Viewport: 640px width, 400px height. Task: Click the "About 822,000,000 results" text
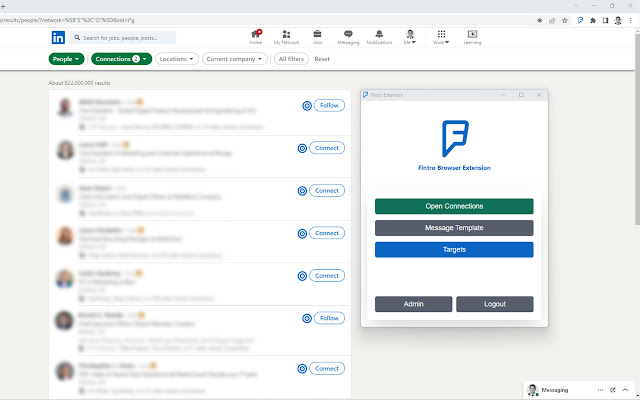[79, 83]
